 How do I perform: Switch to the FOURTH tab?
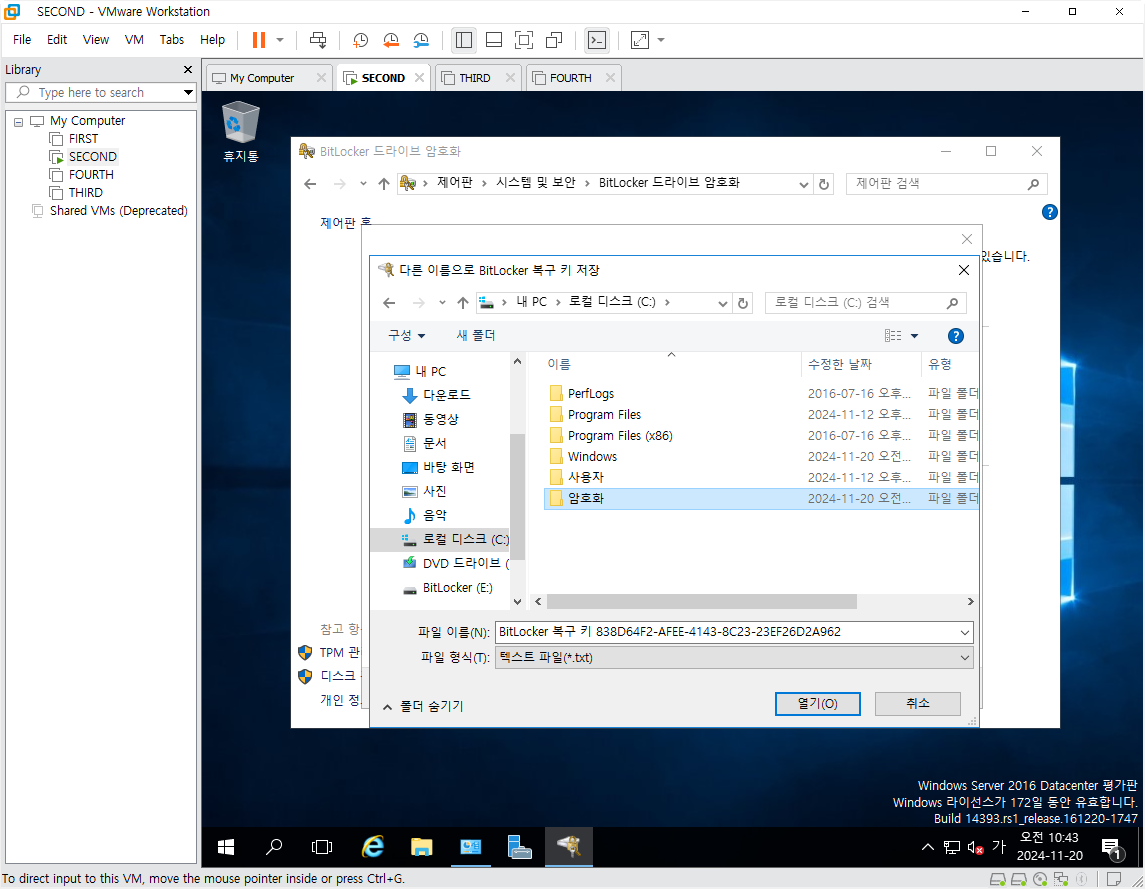click(x=570, y=78)
